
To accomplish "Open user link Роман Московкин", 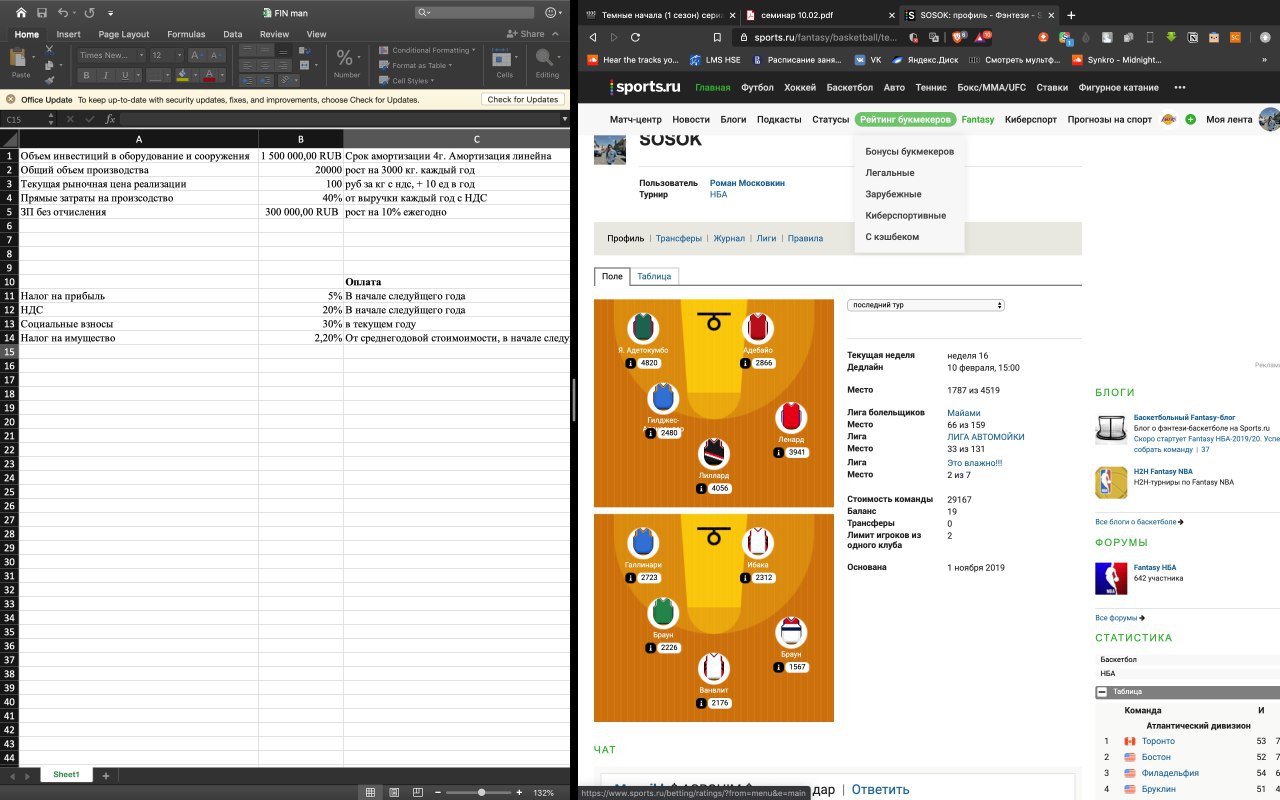I will [x=747, y=183].
